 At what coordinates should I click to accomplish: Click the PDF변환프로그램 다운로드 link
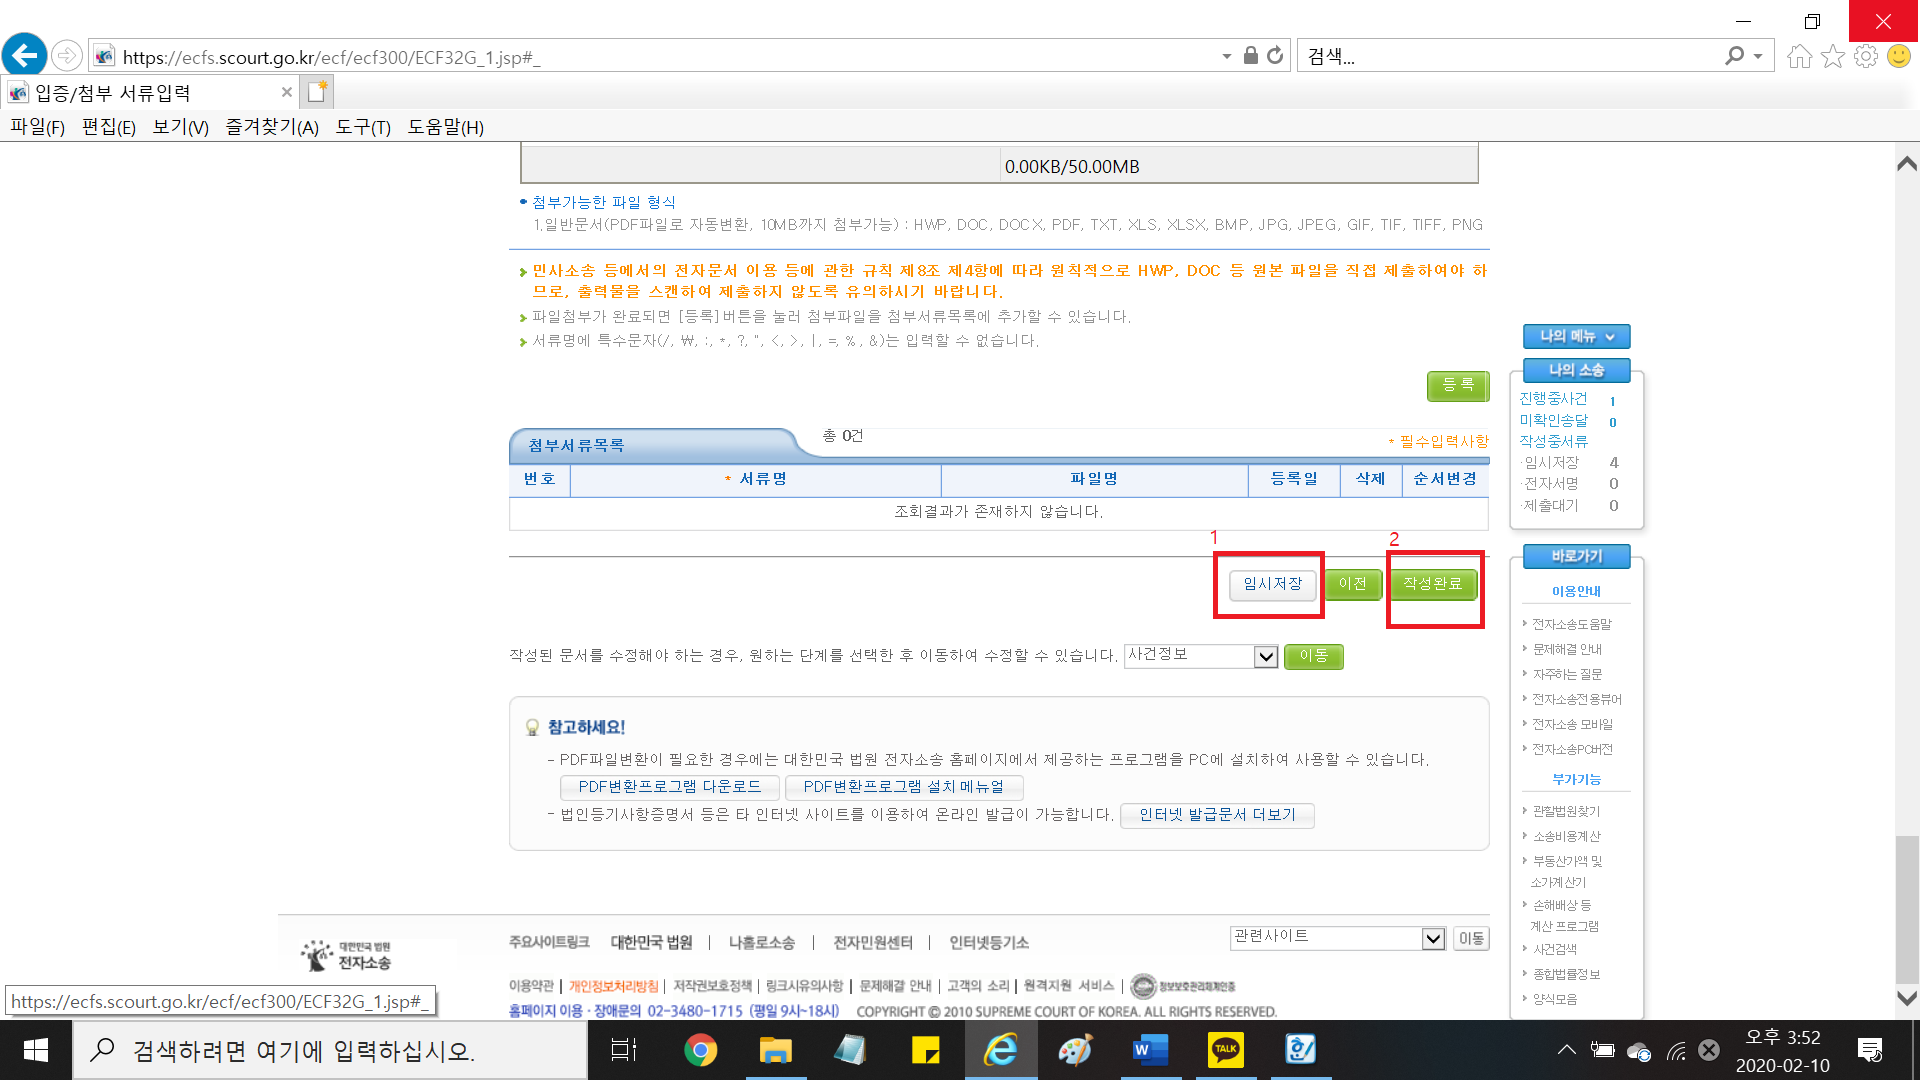pos(669,787)
